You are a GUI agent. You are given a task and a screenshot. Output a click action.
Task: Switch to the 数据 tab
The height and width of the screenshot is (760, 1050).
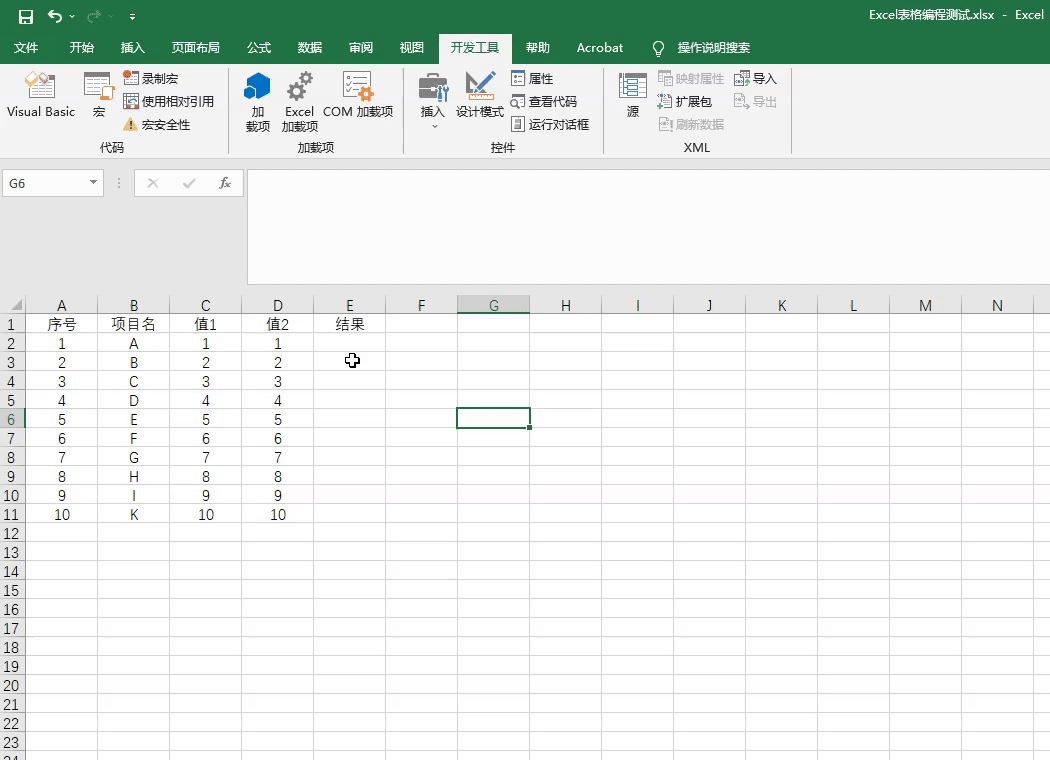click(309, 48)
